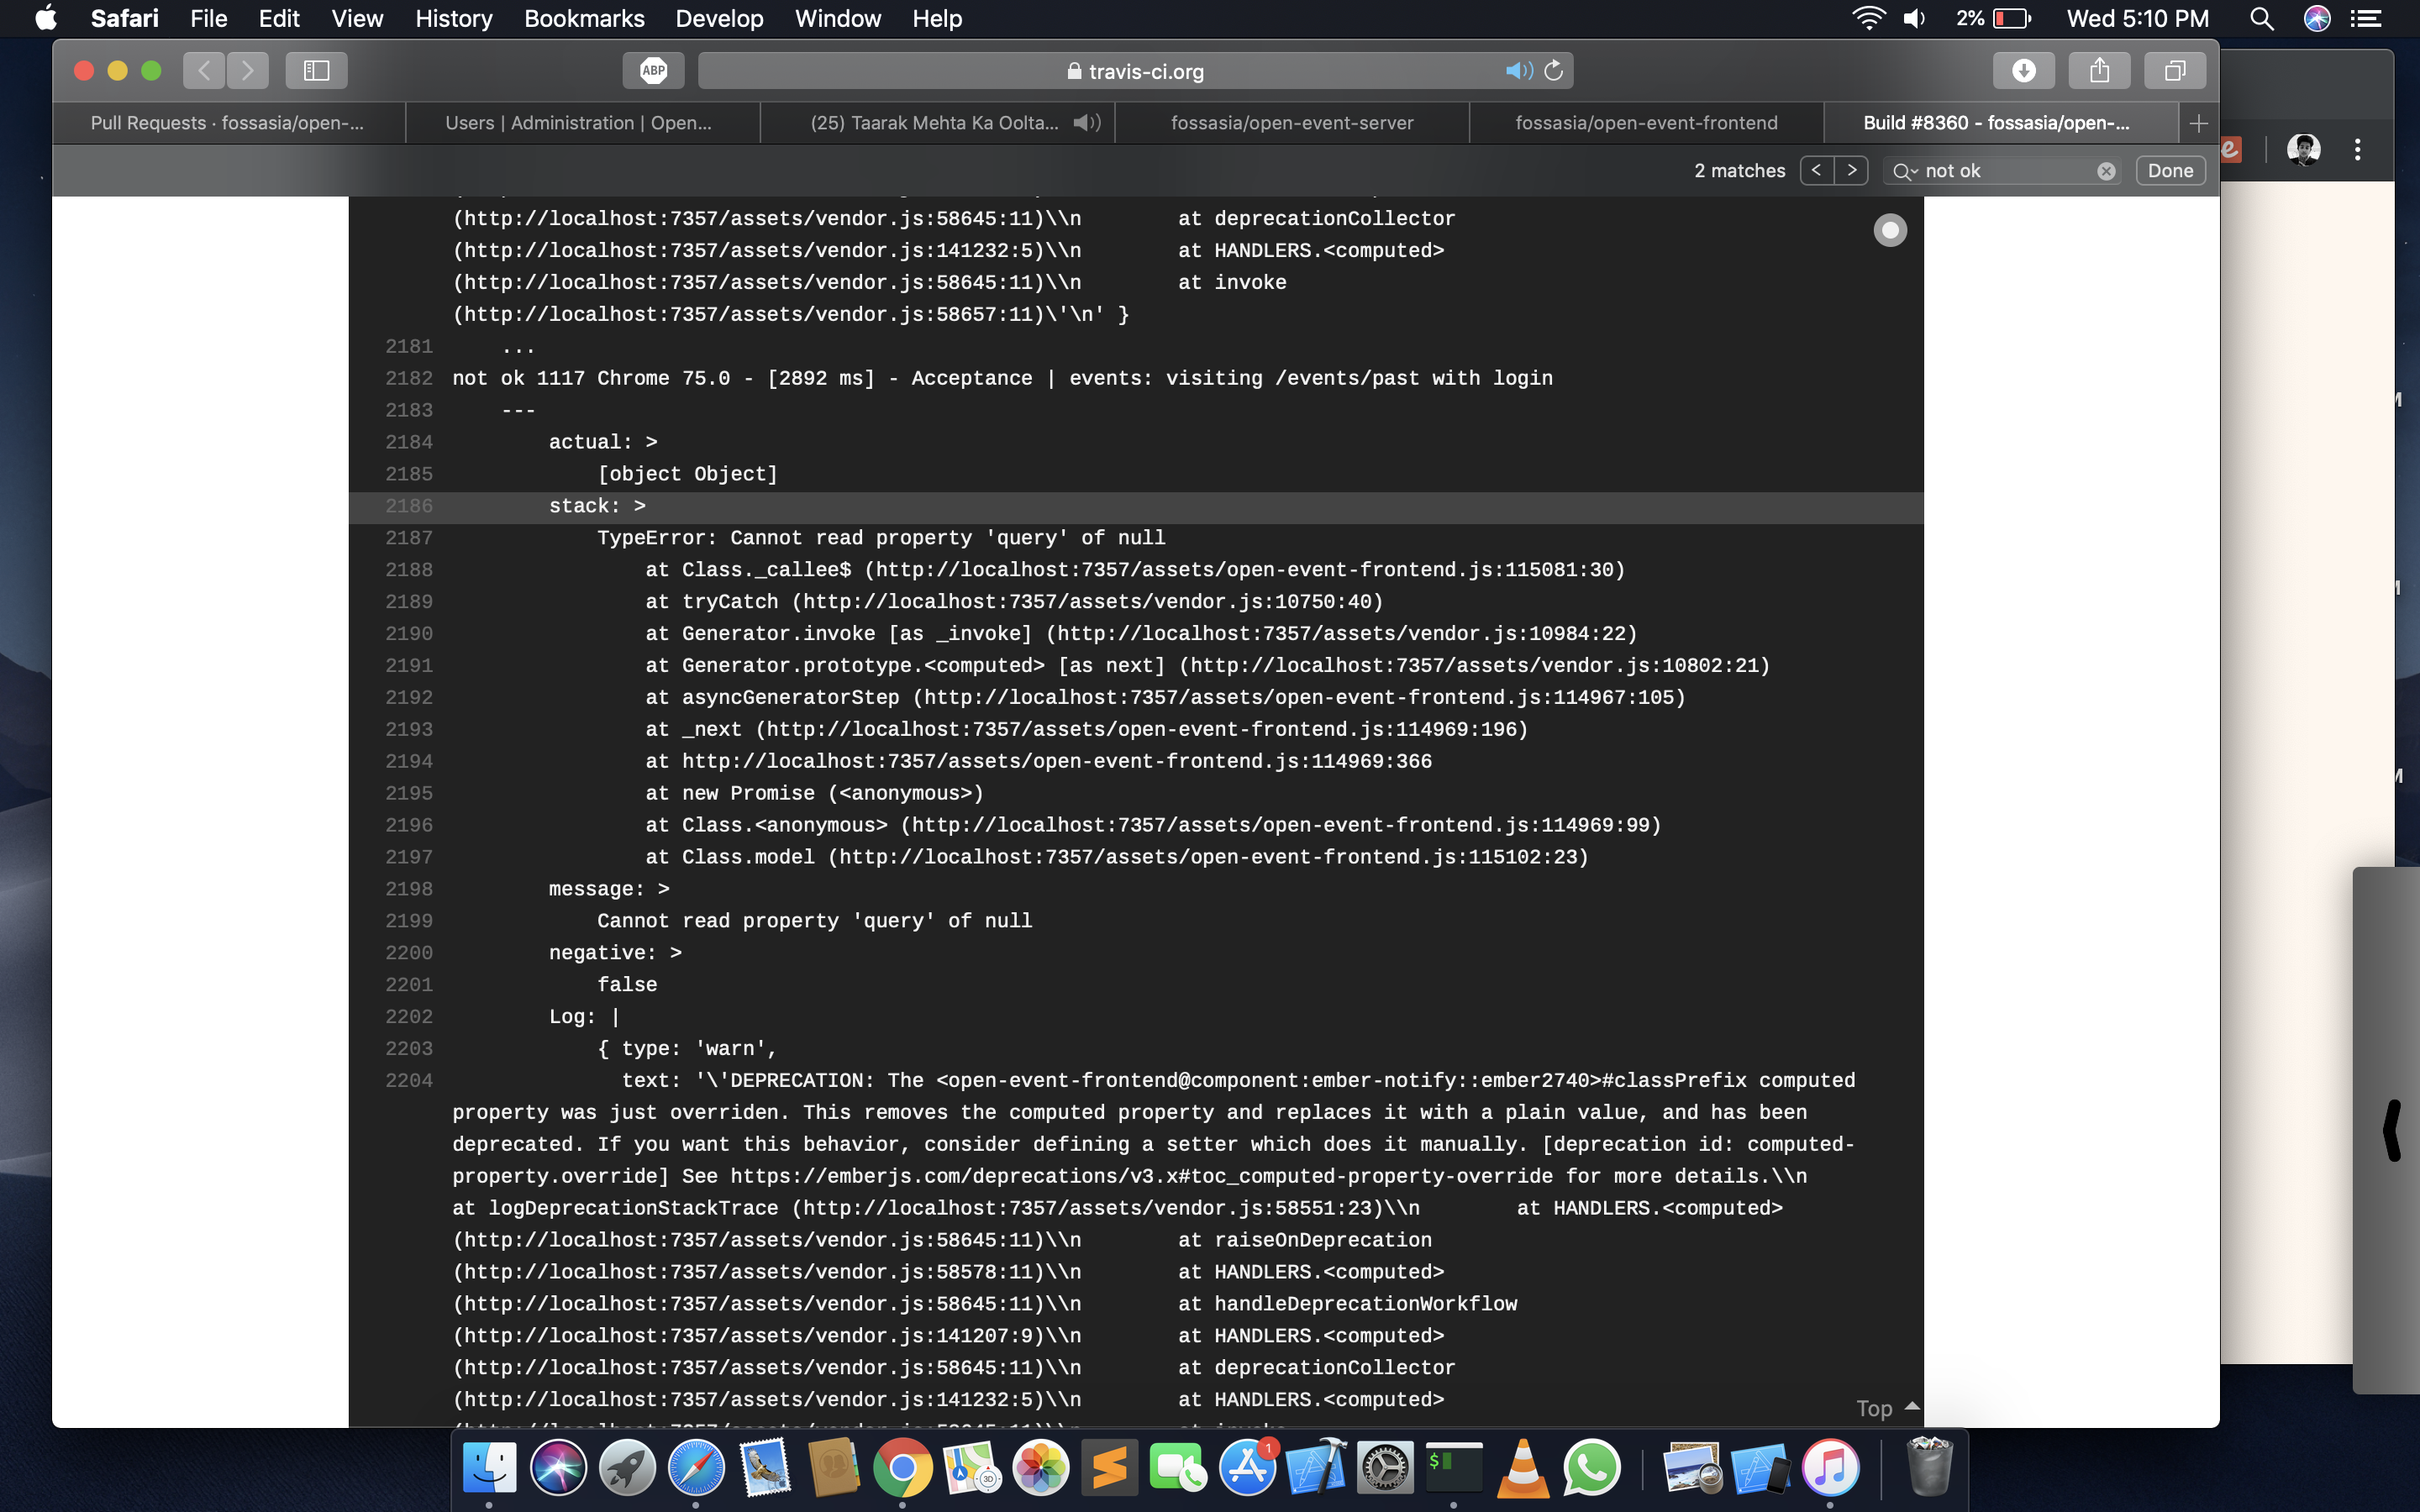Clear the 'not ok' search text

pos(2106,171)
